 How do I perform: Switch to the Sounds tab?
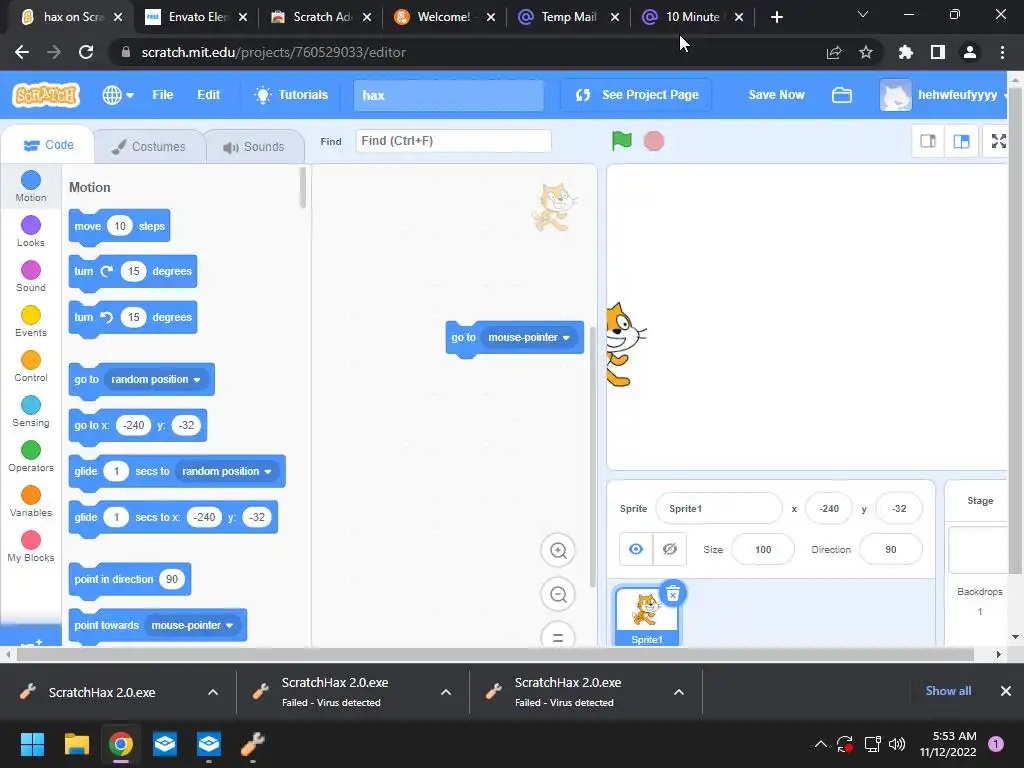pyautogui.click(x=254, y=146)
